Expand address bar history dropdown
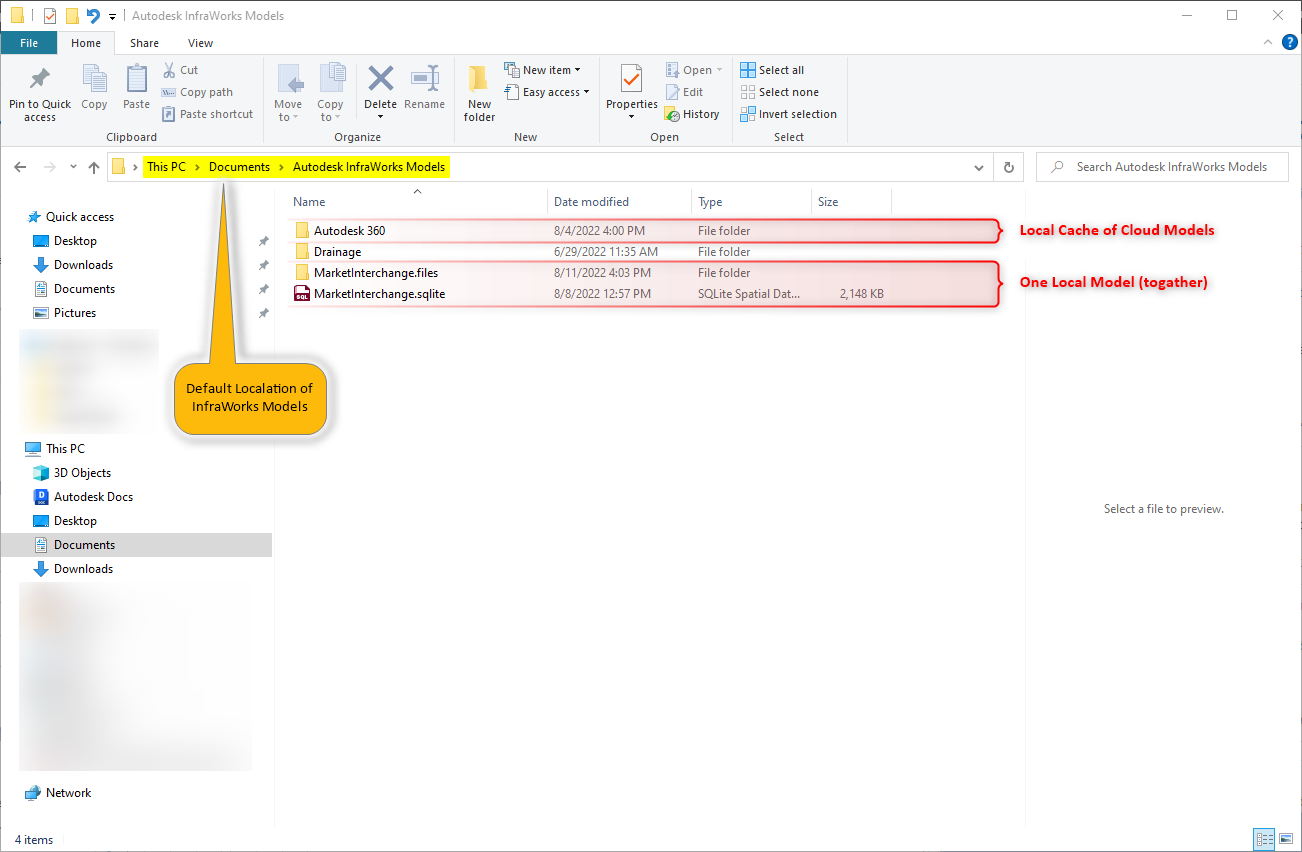Viewport: 1302px width, 852px height. pyautogui.click(x=979, y=167)
